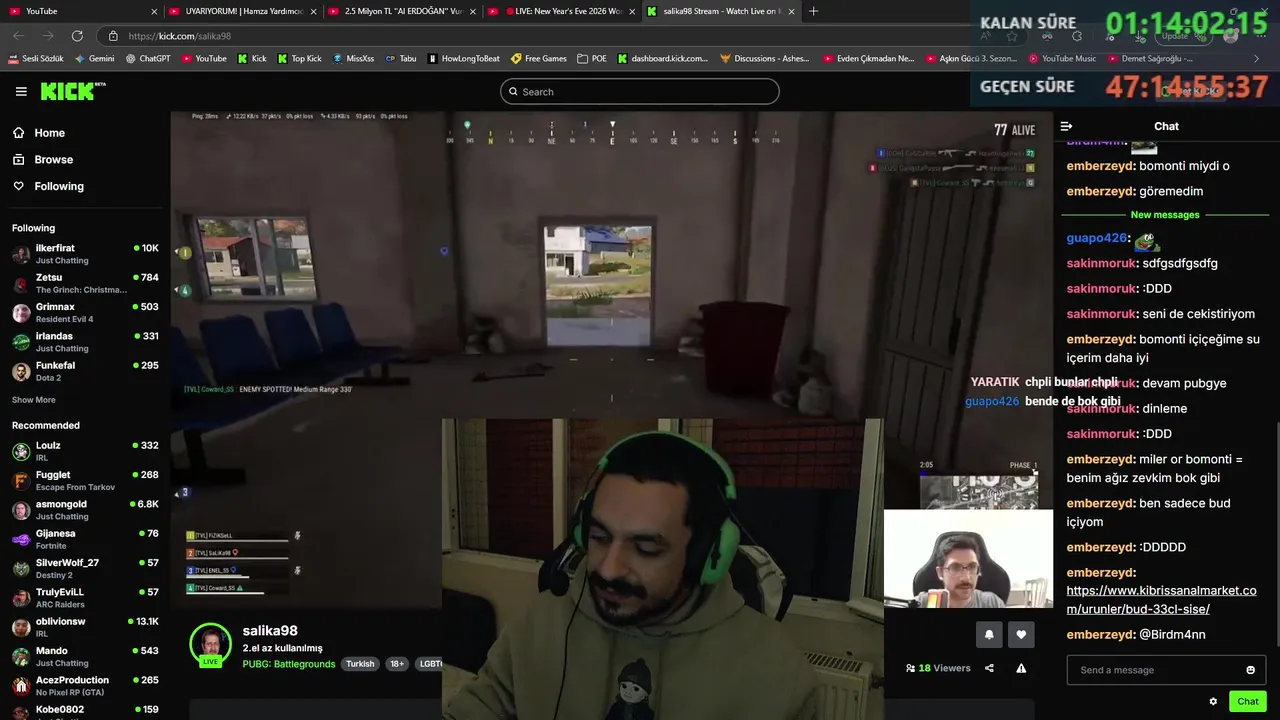Expand Show More in Following list
This screenshot has width=1280, height=720.
tap(33, 399)
